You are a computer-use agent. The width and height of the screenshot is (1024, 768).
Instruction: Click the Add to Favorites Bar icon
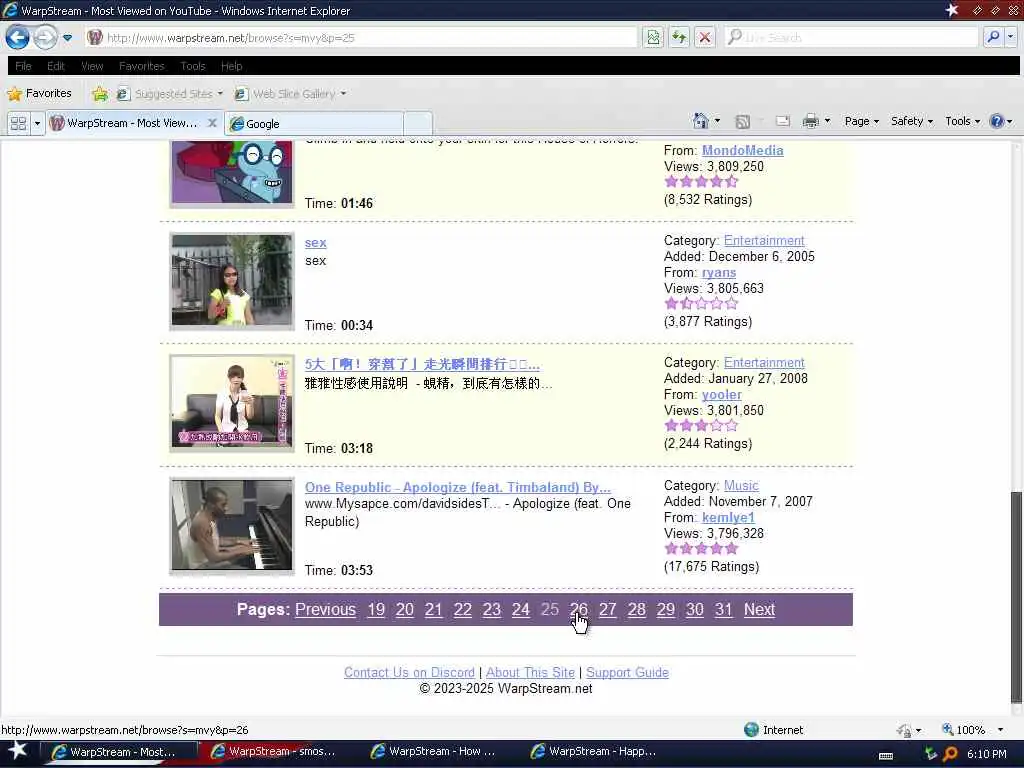click(x=100, y=94)
